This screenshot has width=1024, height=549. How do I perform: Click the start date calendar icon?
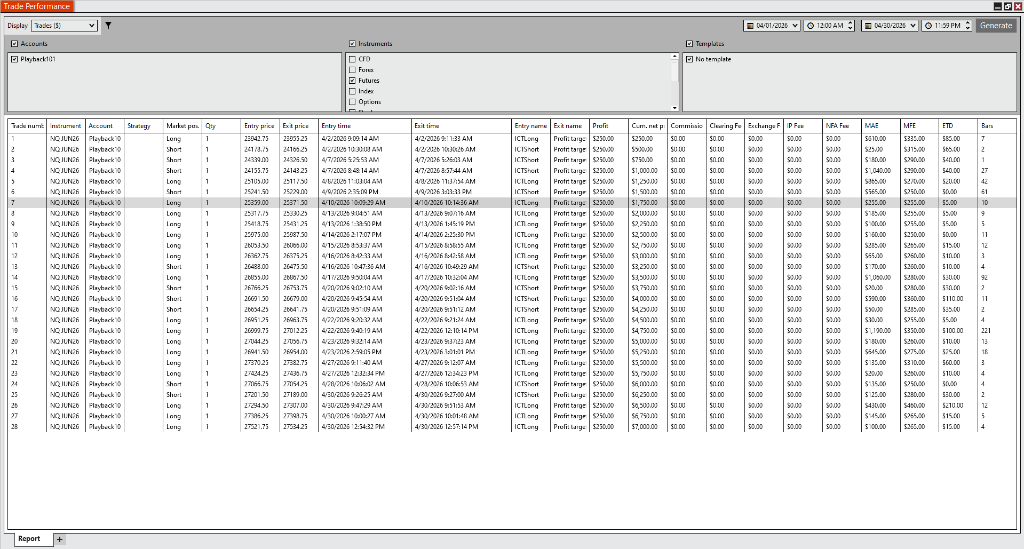point(750,25)
